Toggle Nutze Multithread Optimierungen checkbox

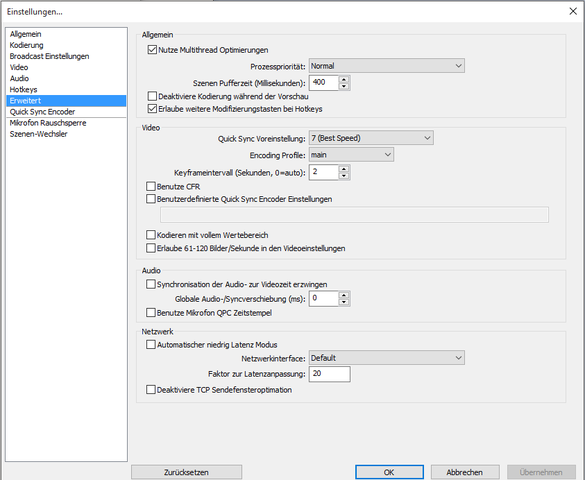152,50
